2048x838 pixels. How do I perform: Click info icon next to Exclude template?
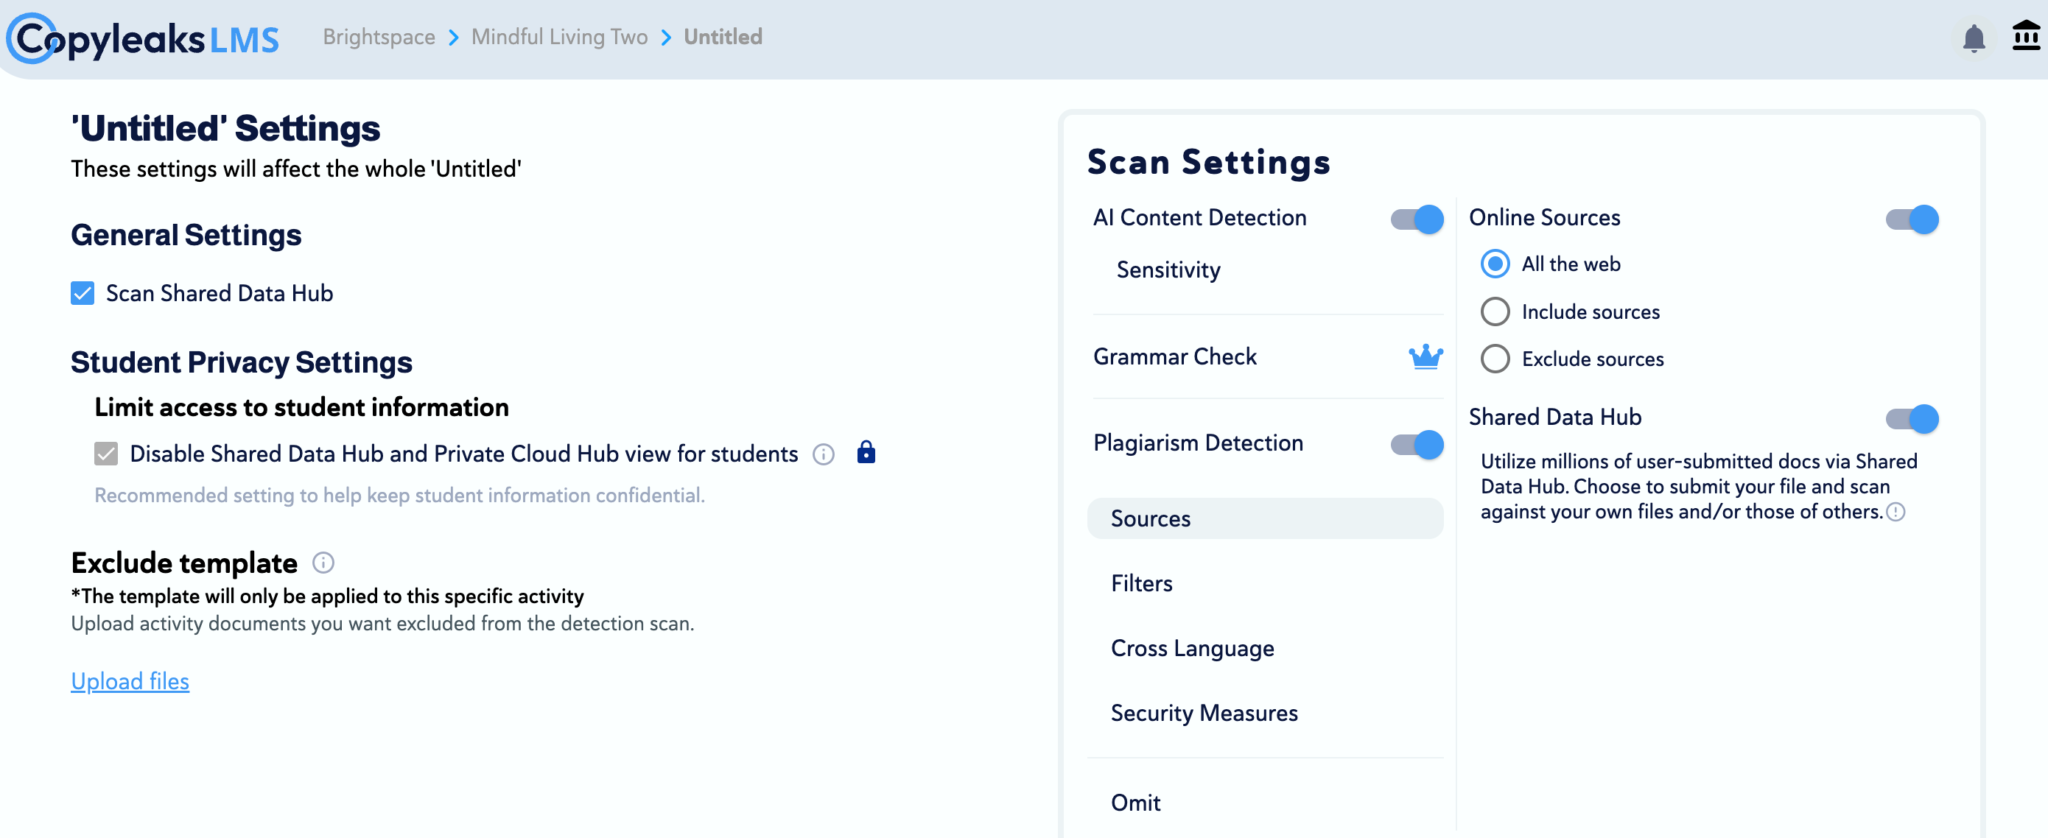tap(323, 563)
